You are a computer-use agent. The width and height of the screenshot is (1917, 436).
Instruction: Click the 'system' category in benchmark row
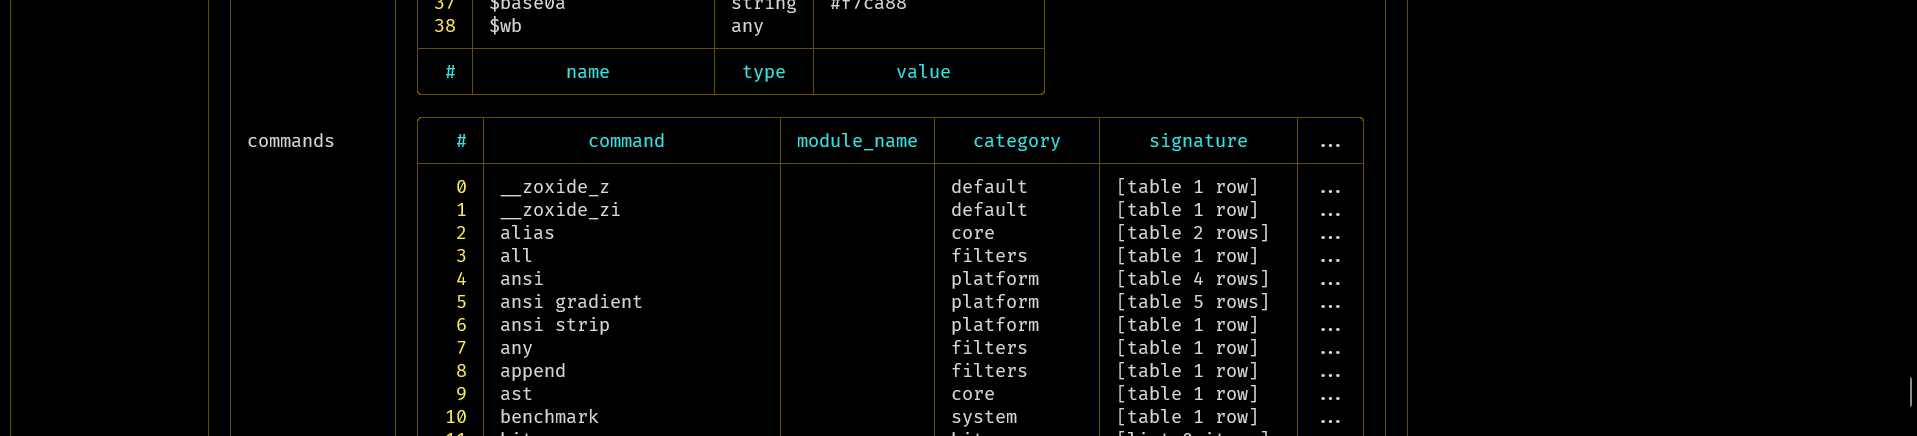pos(984,417)
